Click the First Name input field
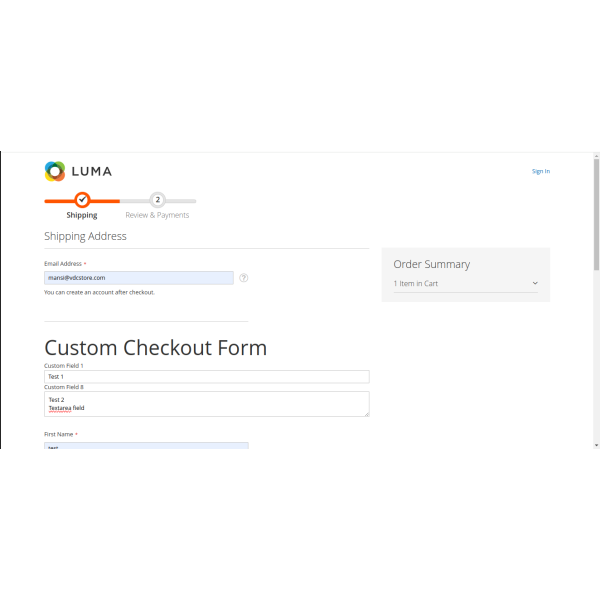 (146, 446)
